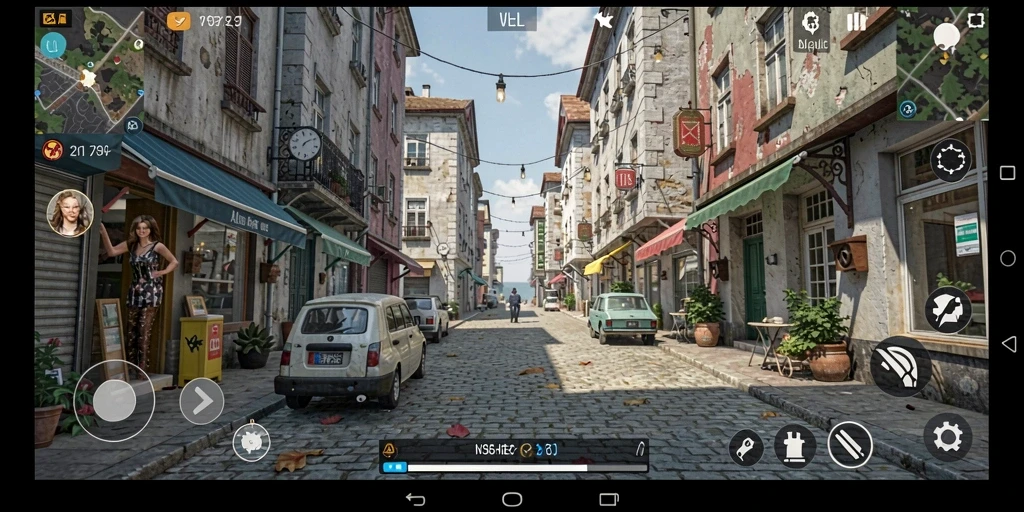Image resolution: width=1024 pixels, height=512 pixels.
Task: Expand the top-left minimap via corner icon
Action: [133, 125]
